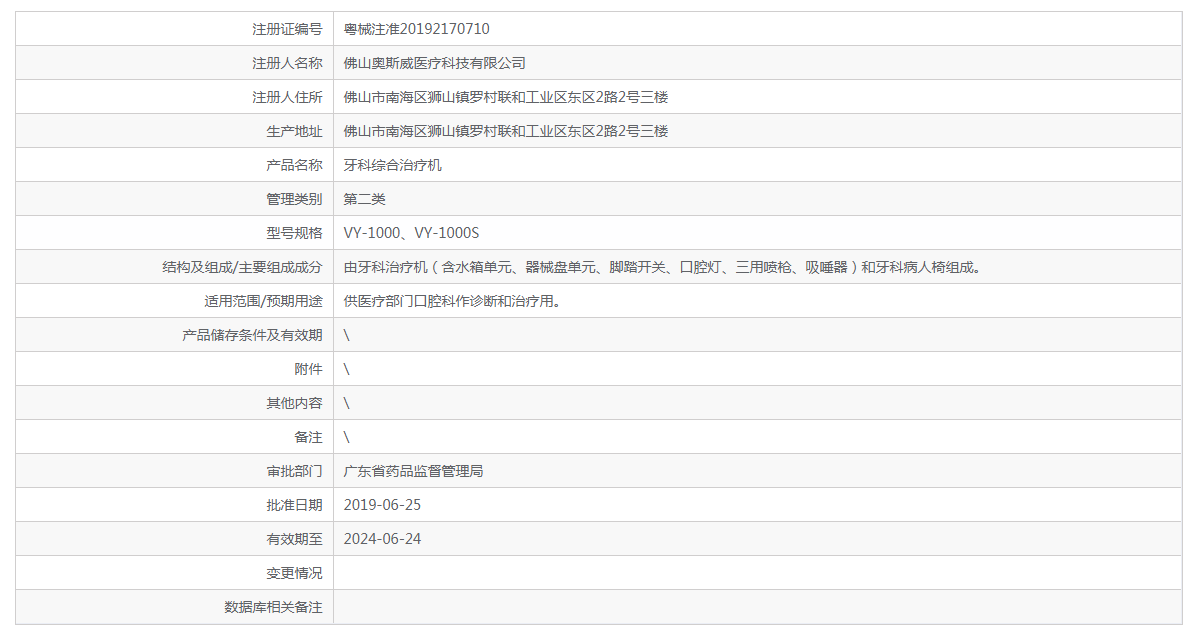
Task: Click the 注册证编号 label cell
Action: (x=174, y=29)
